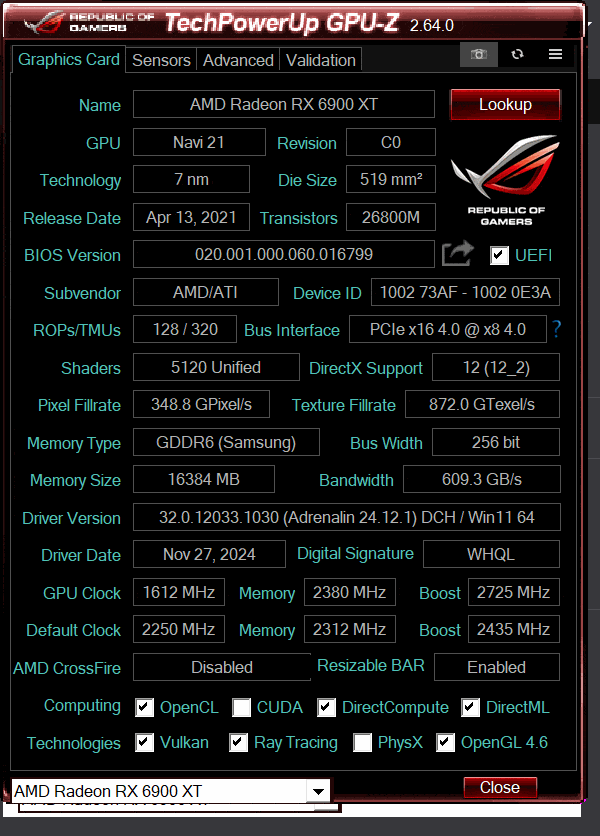The image size is (600, 836).
Task: Toggle the DirectCompute checkbox
Action: (326, 708)
